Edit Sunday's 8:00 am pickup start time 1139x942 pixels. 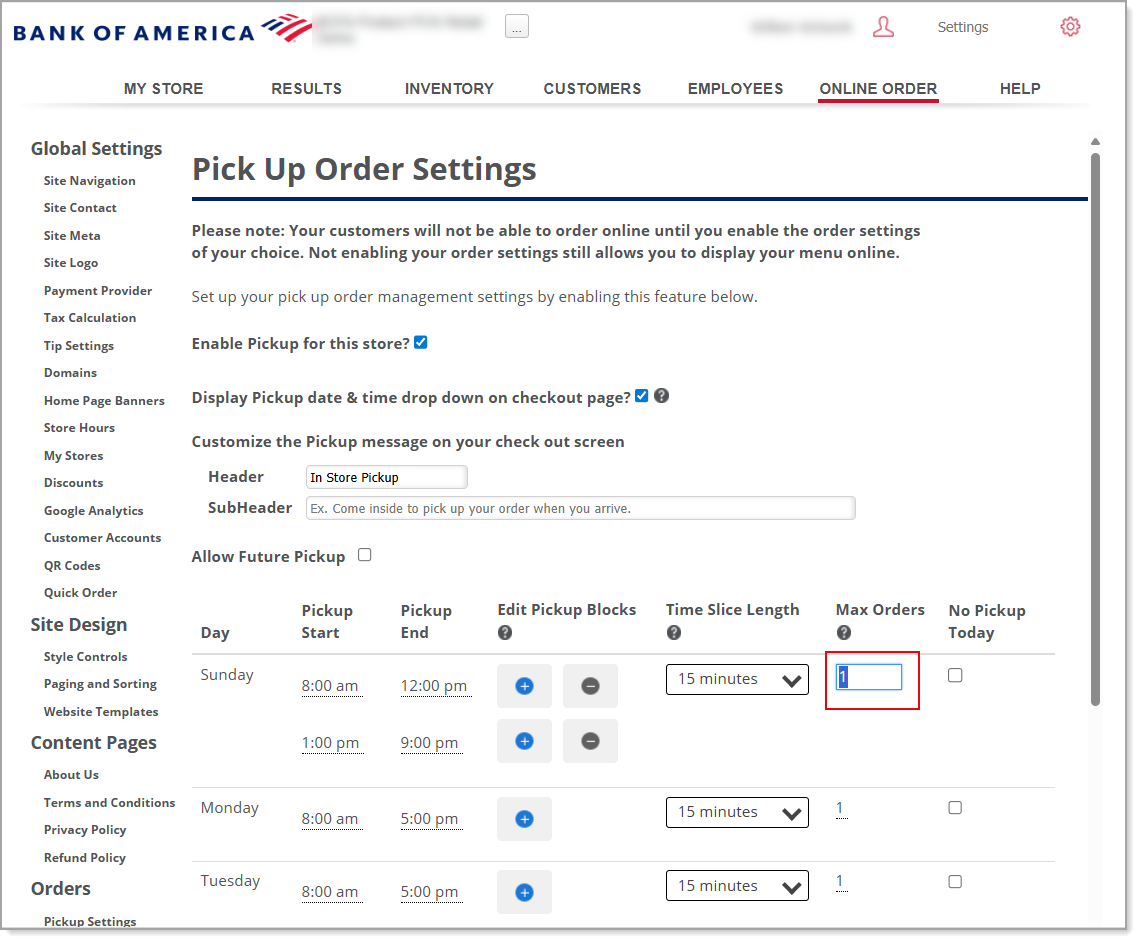click(x=332, y=685)
